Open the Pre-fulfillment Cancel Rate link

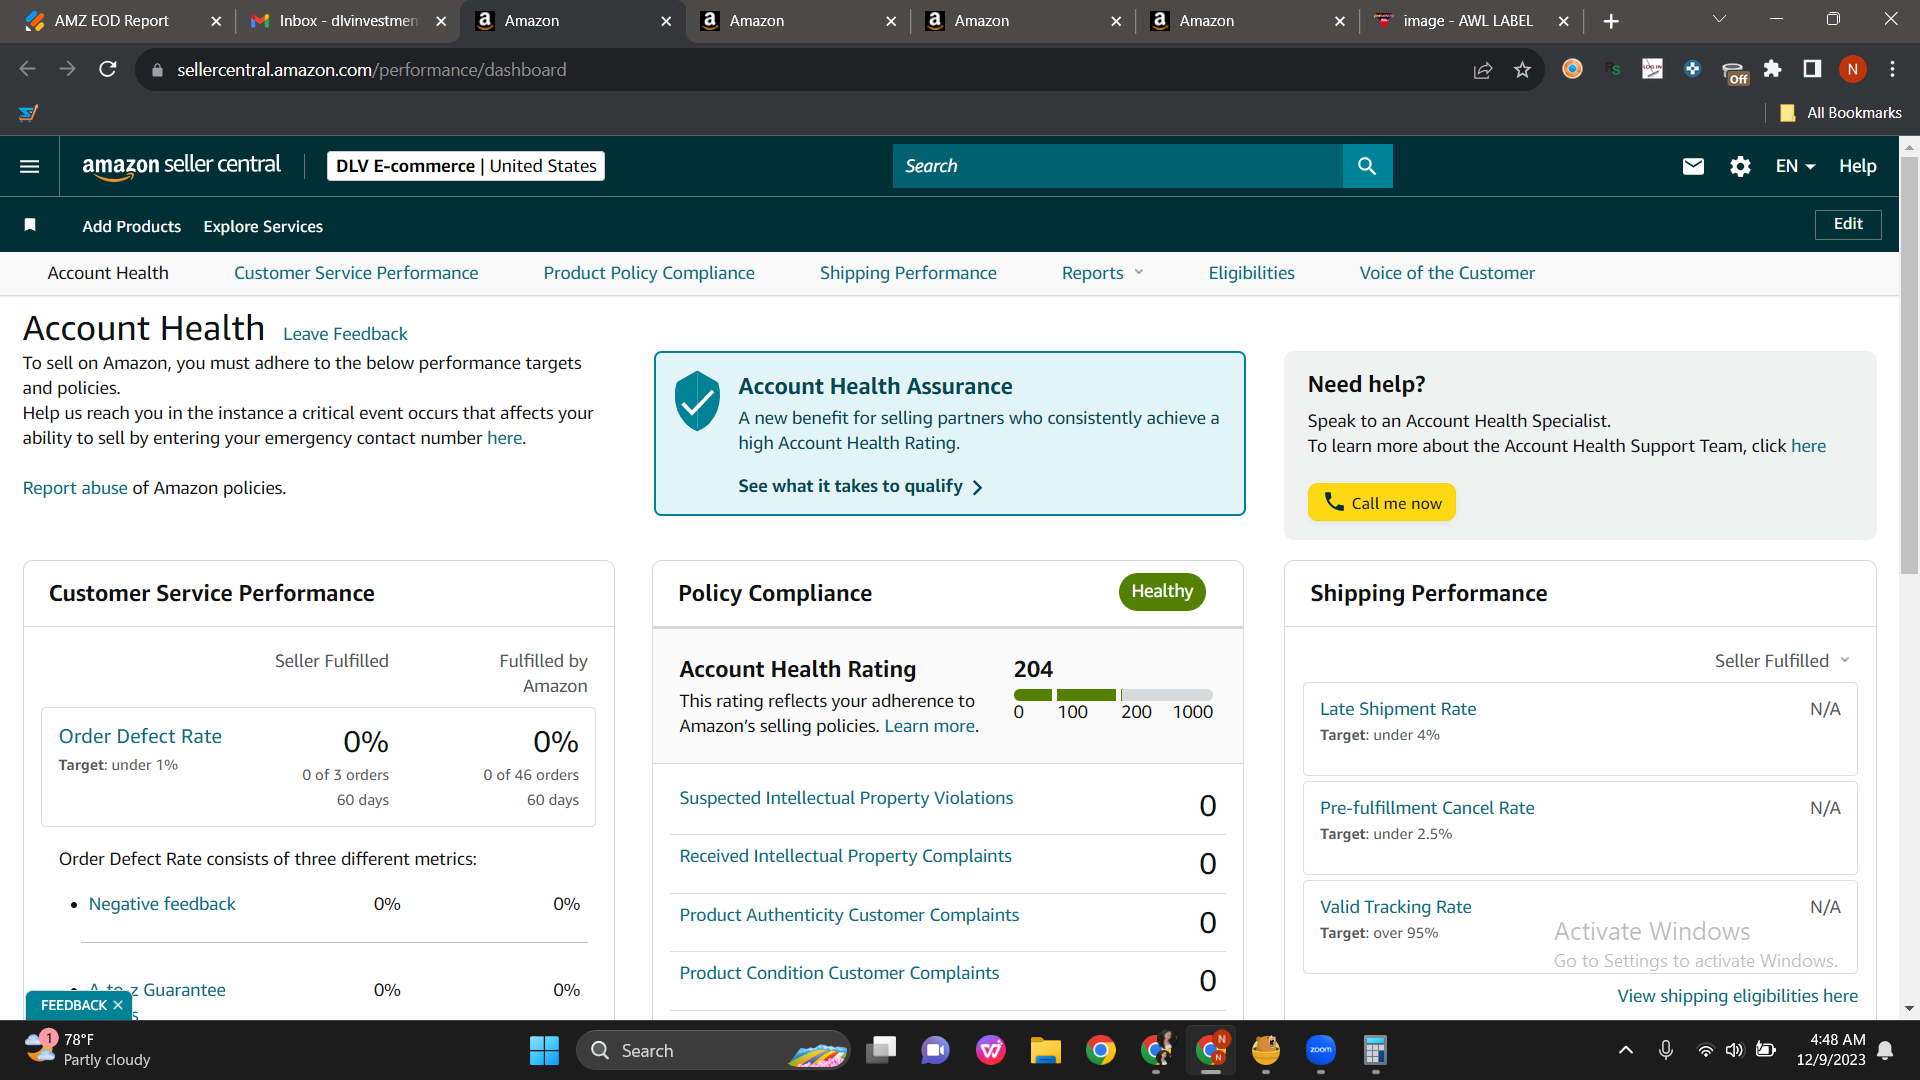tap(1427, 808)
